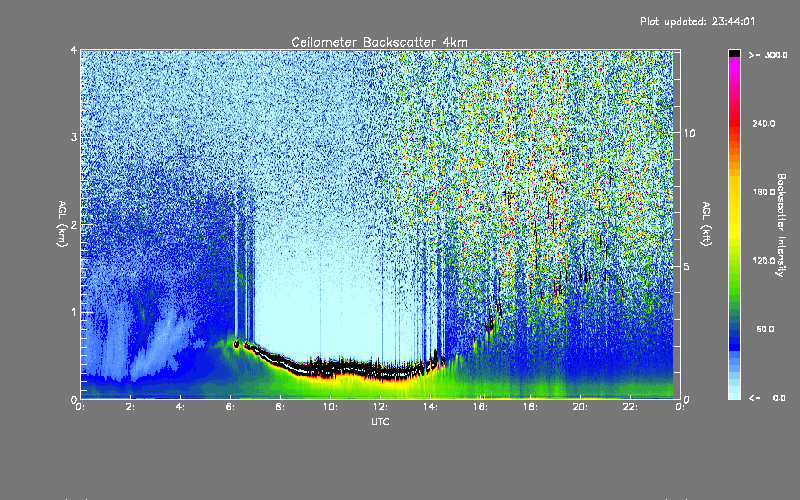Viewport: 800px width, 500px height.
Task: Click the '10:' tick on UTC axis
Action: coord(330,407)
